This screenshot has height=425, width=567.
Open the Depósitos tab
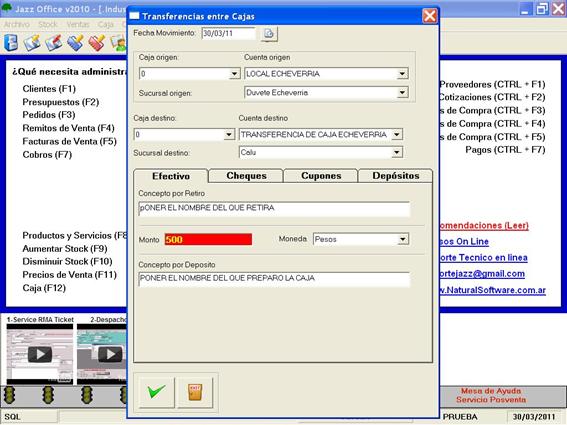pyautogui.click(x=396, y=176)
